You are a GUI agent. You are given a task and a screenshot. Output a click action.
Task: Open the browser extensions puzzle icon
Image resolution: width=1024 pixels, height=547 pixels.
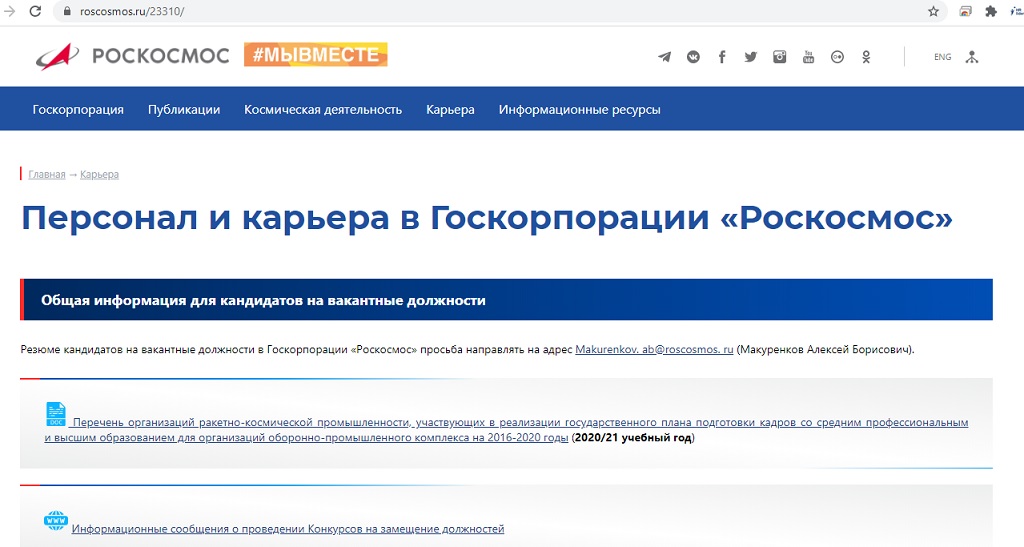click(991, 11)
